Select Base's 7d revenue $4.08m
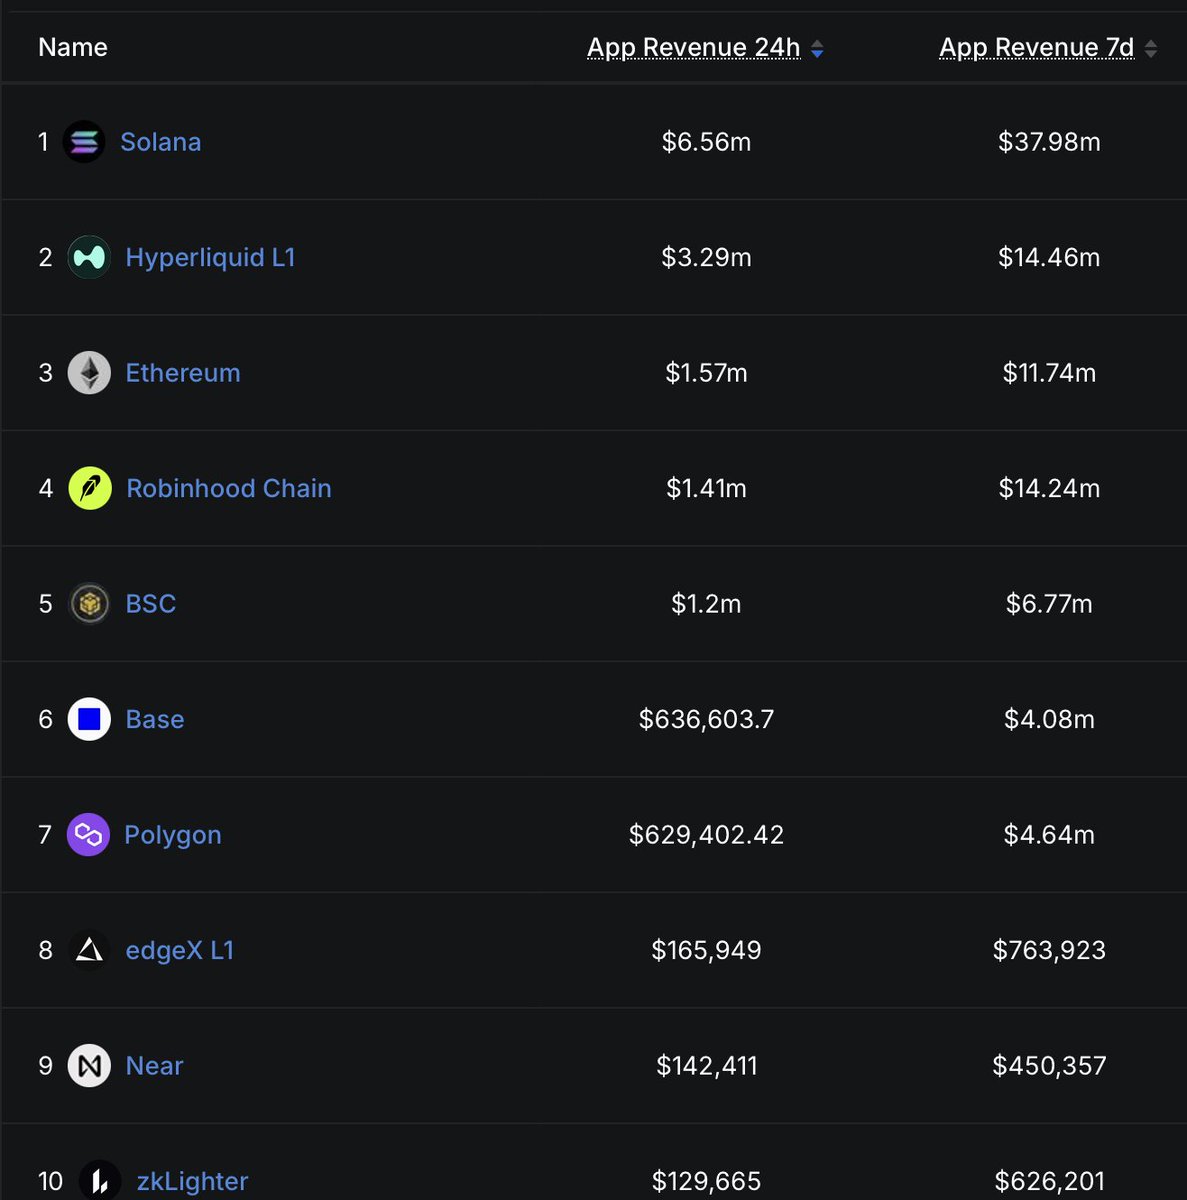The width and height of the screenshot is (1187, 1200). 1049,719
